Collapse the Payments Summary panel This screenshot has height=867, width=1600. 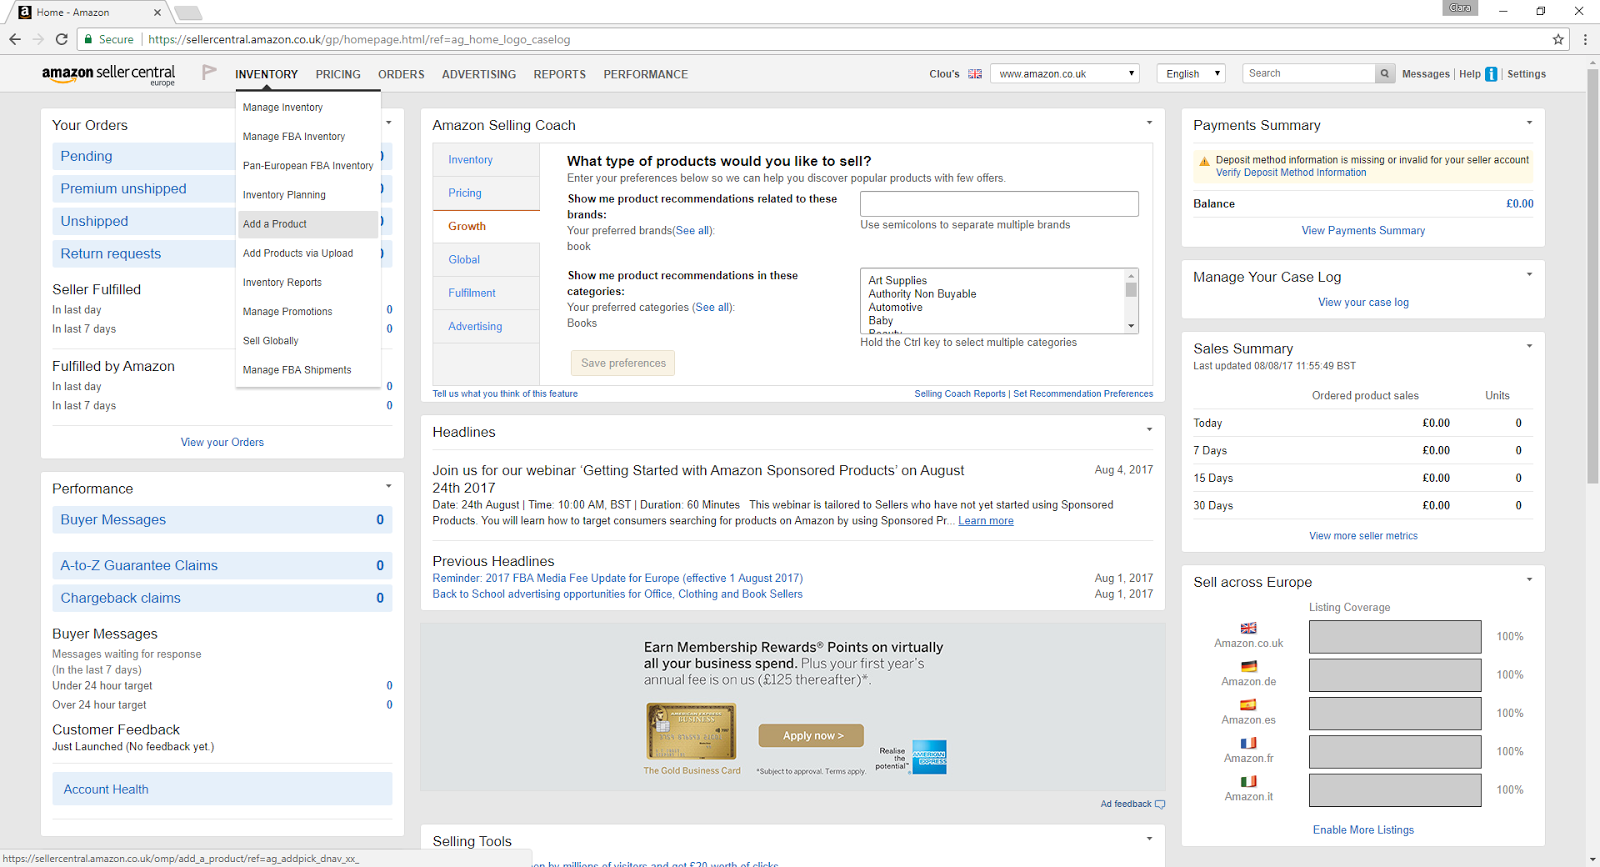[x=1529, y=123]
